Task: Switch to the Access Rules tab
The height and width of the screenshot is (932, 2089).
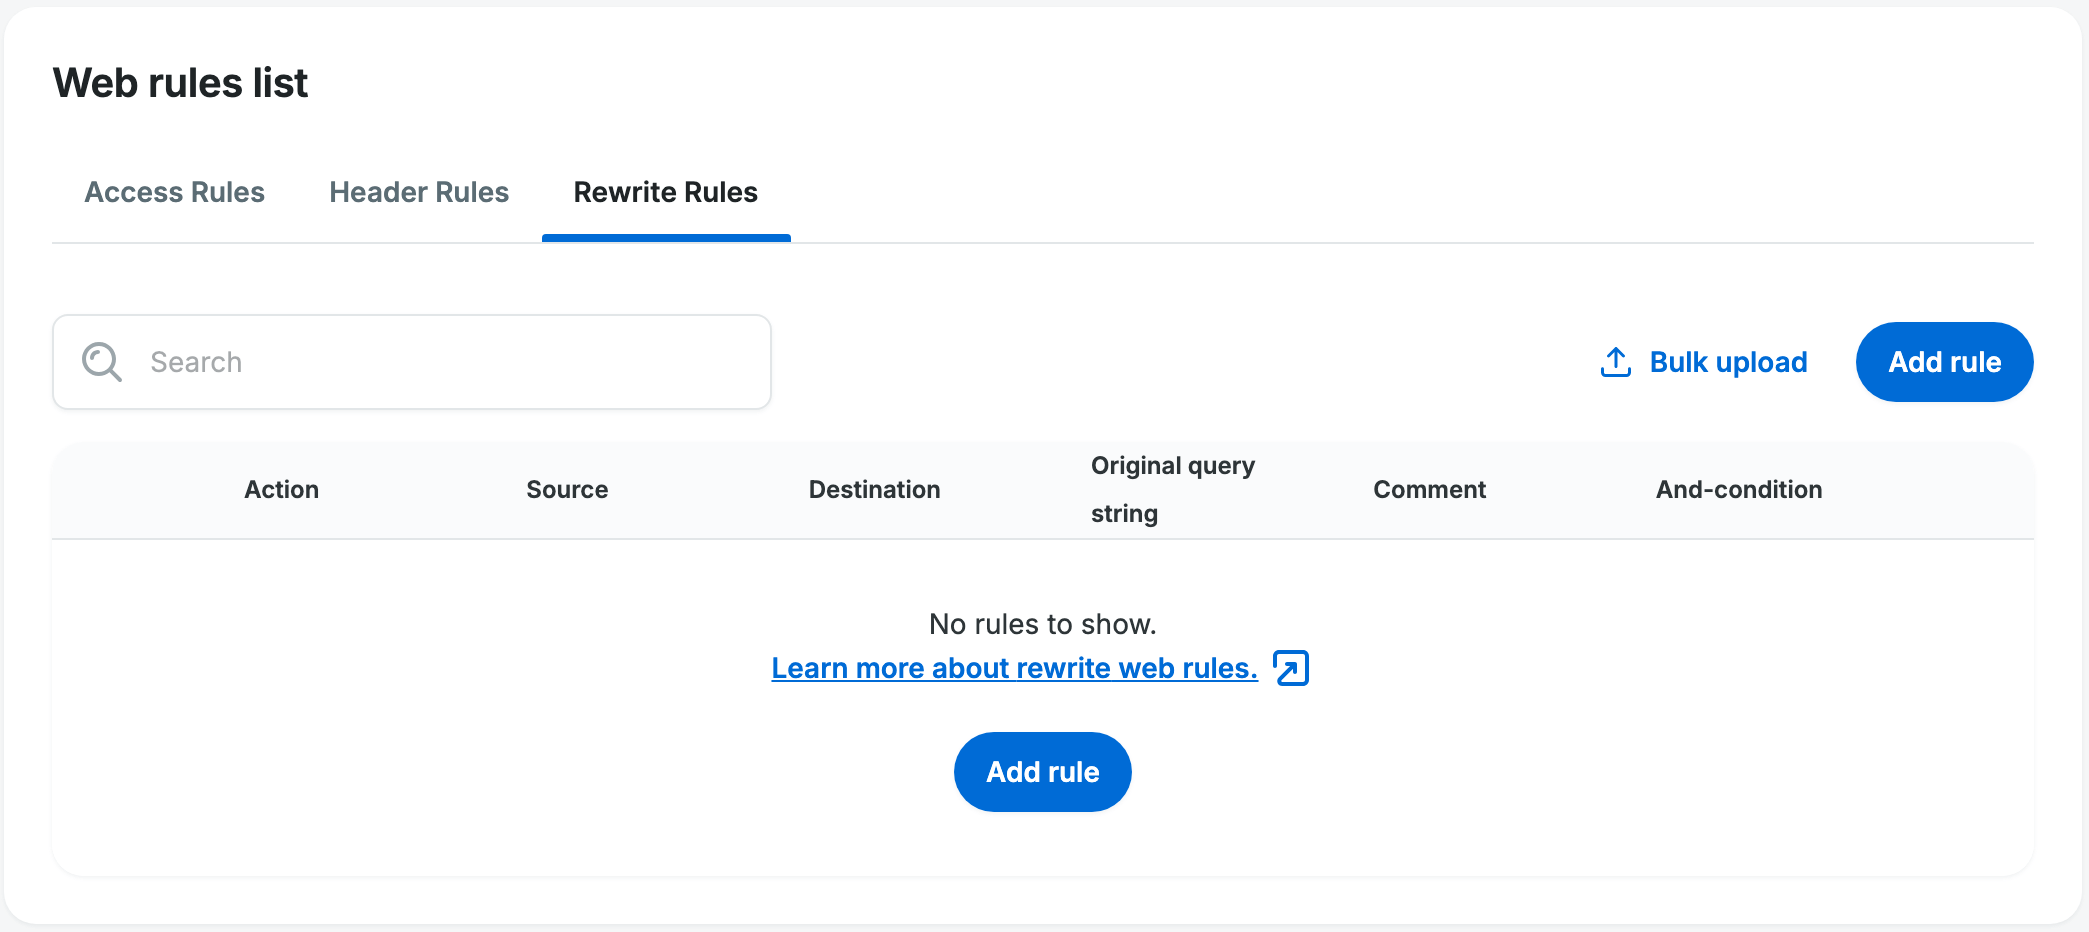Action: pyautogui.click(x=175, y=192)
